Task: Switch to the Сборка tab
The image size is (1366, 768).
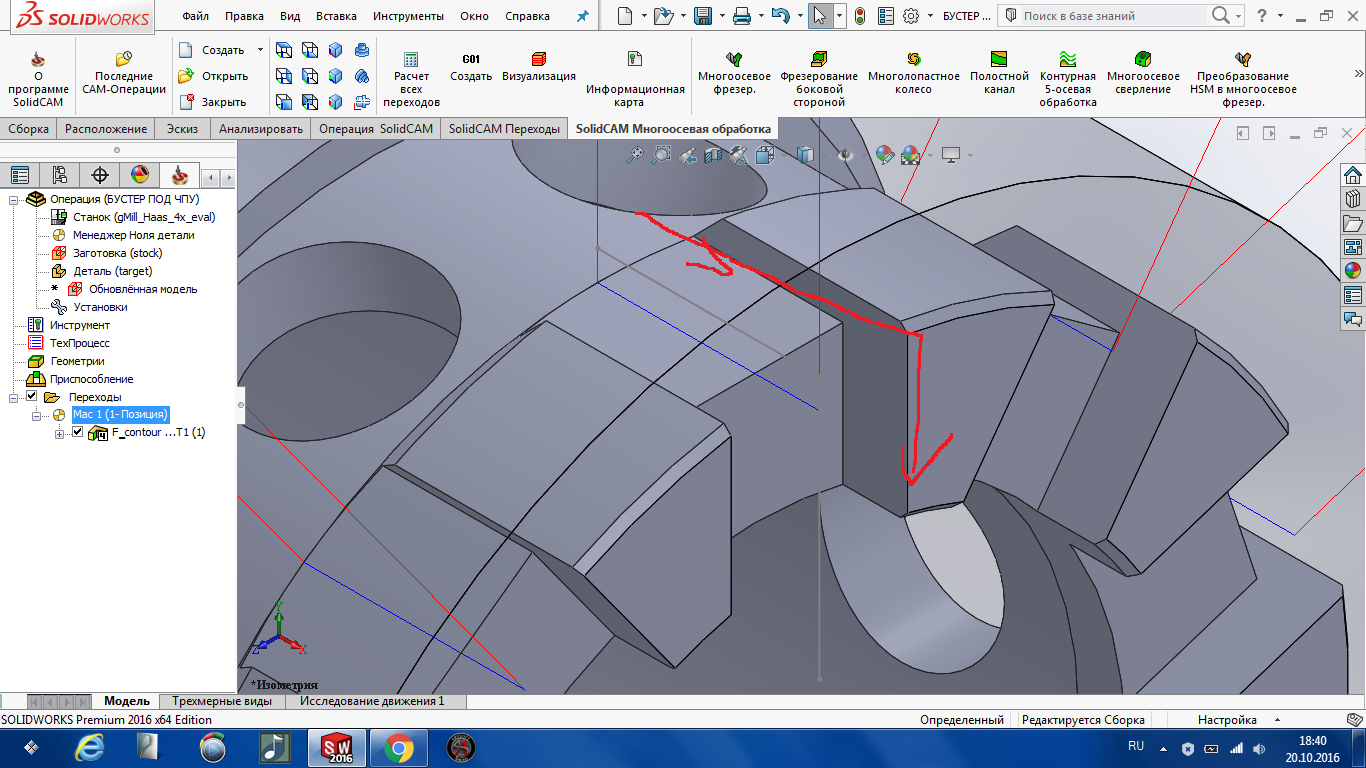Action: tap(29, 128)
